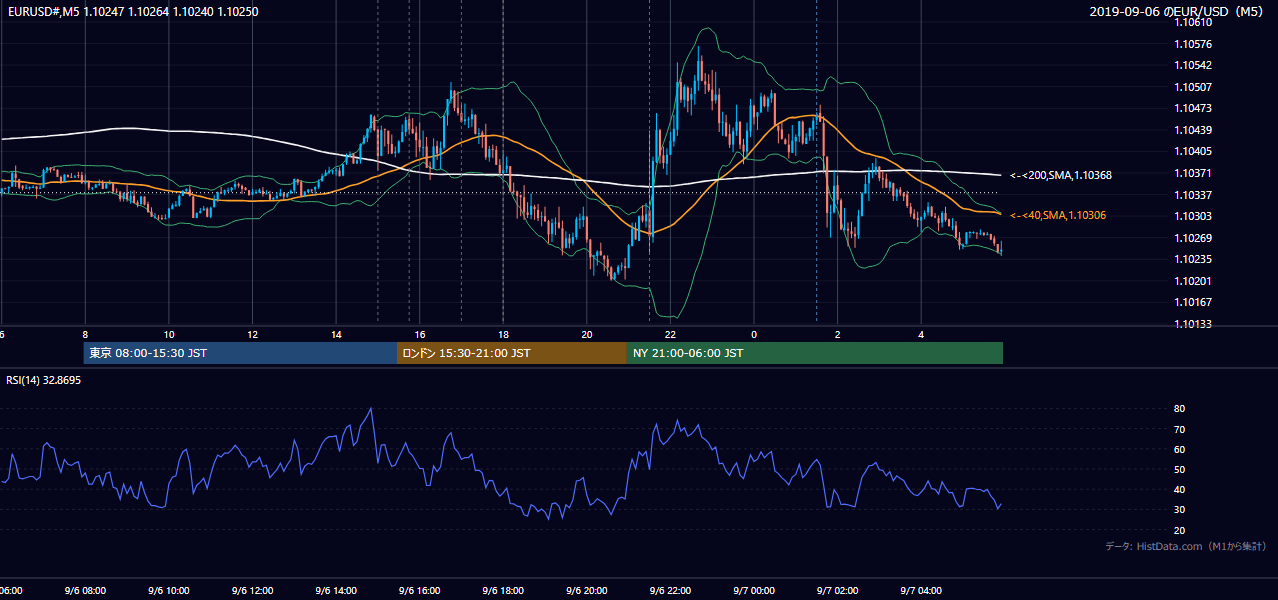Viewport: 1278px width, 600px height.
Task: Click the 9/6 14:00 time axis label
Action: pyautogui.click(x=337, y=591)
